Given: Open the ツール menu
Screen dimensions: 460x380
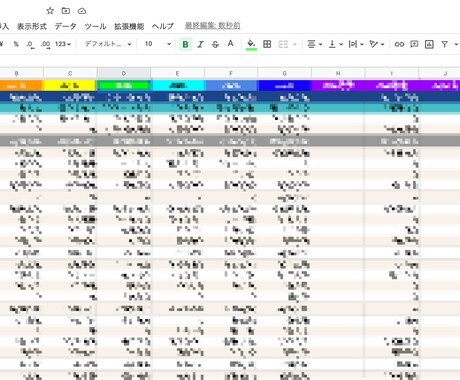Looking at the screenshot, I should click(95, 26).
